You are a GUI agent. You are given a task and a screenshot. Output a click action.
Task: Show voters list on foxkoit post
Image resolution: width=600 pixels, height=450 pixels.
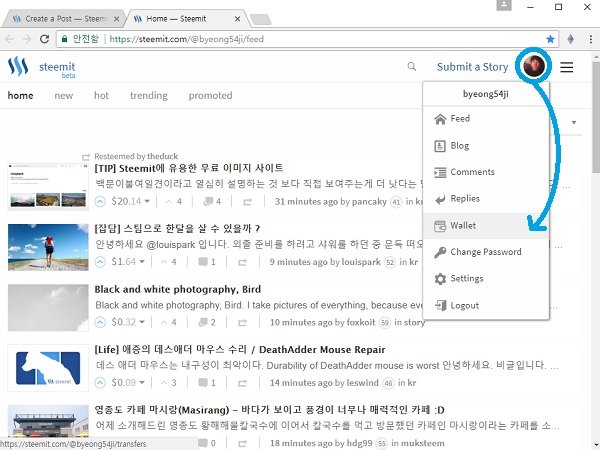pos(169,323)
